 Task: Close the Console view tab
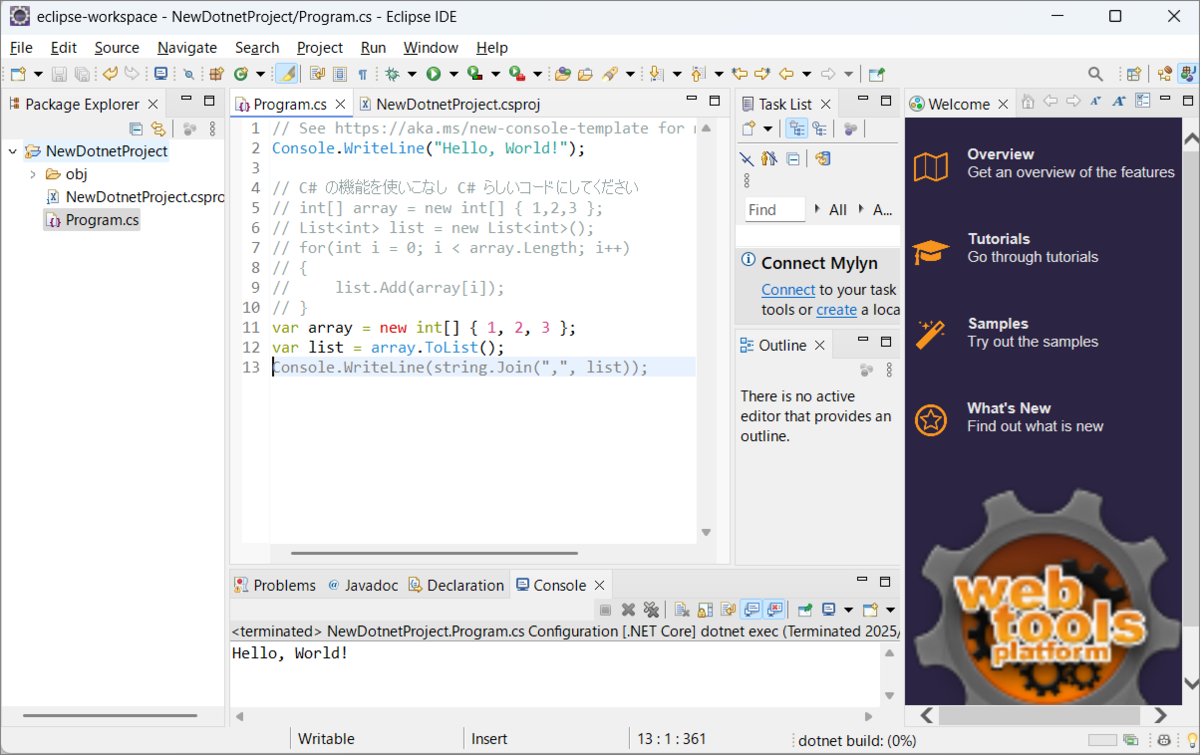click(600, 586)
